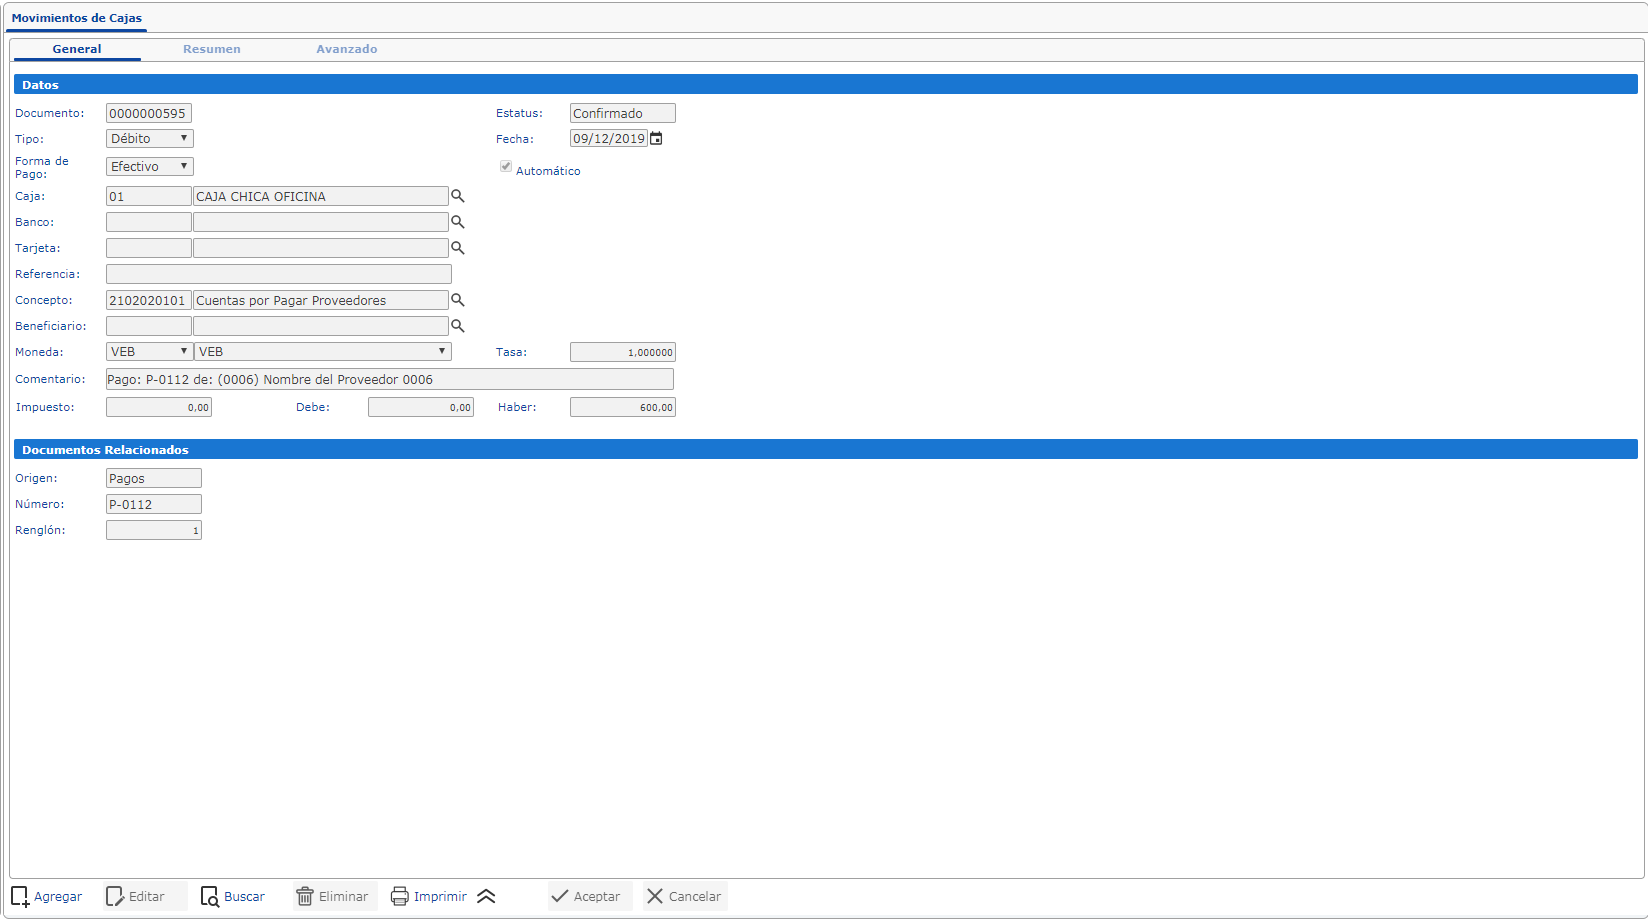The image size is (1648, 920).
Task: Switch to the Resumen tab
Action: [x=211, y=49]
